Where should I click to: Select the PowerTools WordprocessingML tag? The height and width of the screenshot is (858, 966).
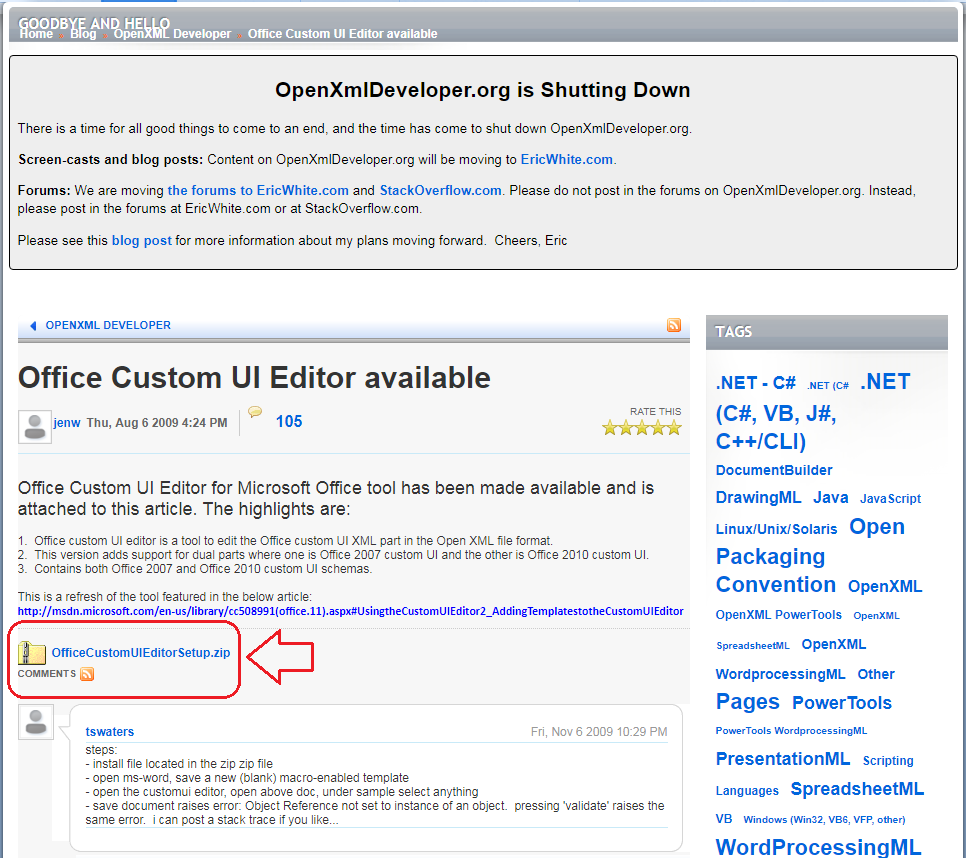point(791,731)
